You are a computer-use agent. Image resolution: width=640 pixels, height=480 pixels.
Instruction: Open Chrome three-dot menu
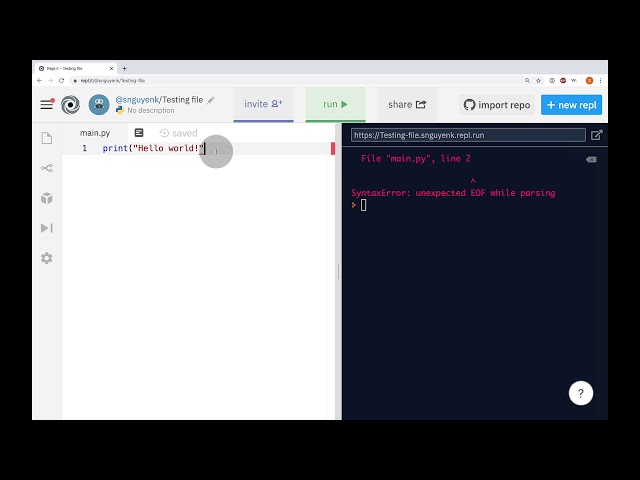coord(600,81)
